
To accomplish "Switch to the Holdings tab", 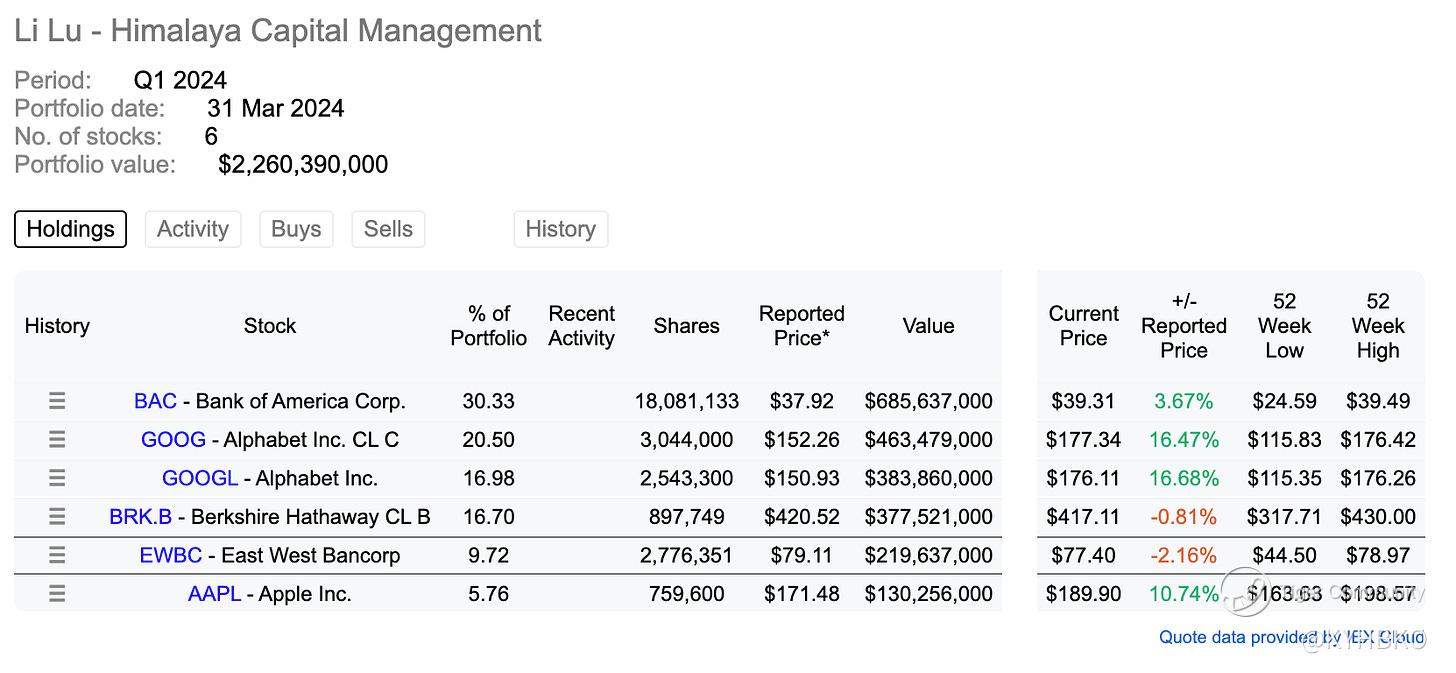I will (70, 229).
